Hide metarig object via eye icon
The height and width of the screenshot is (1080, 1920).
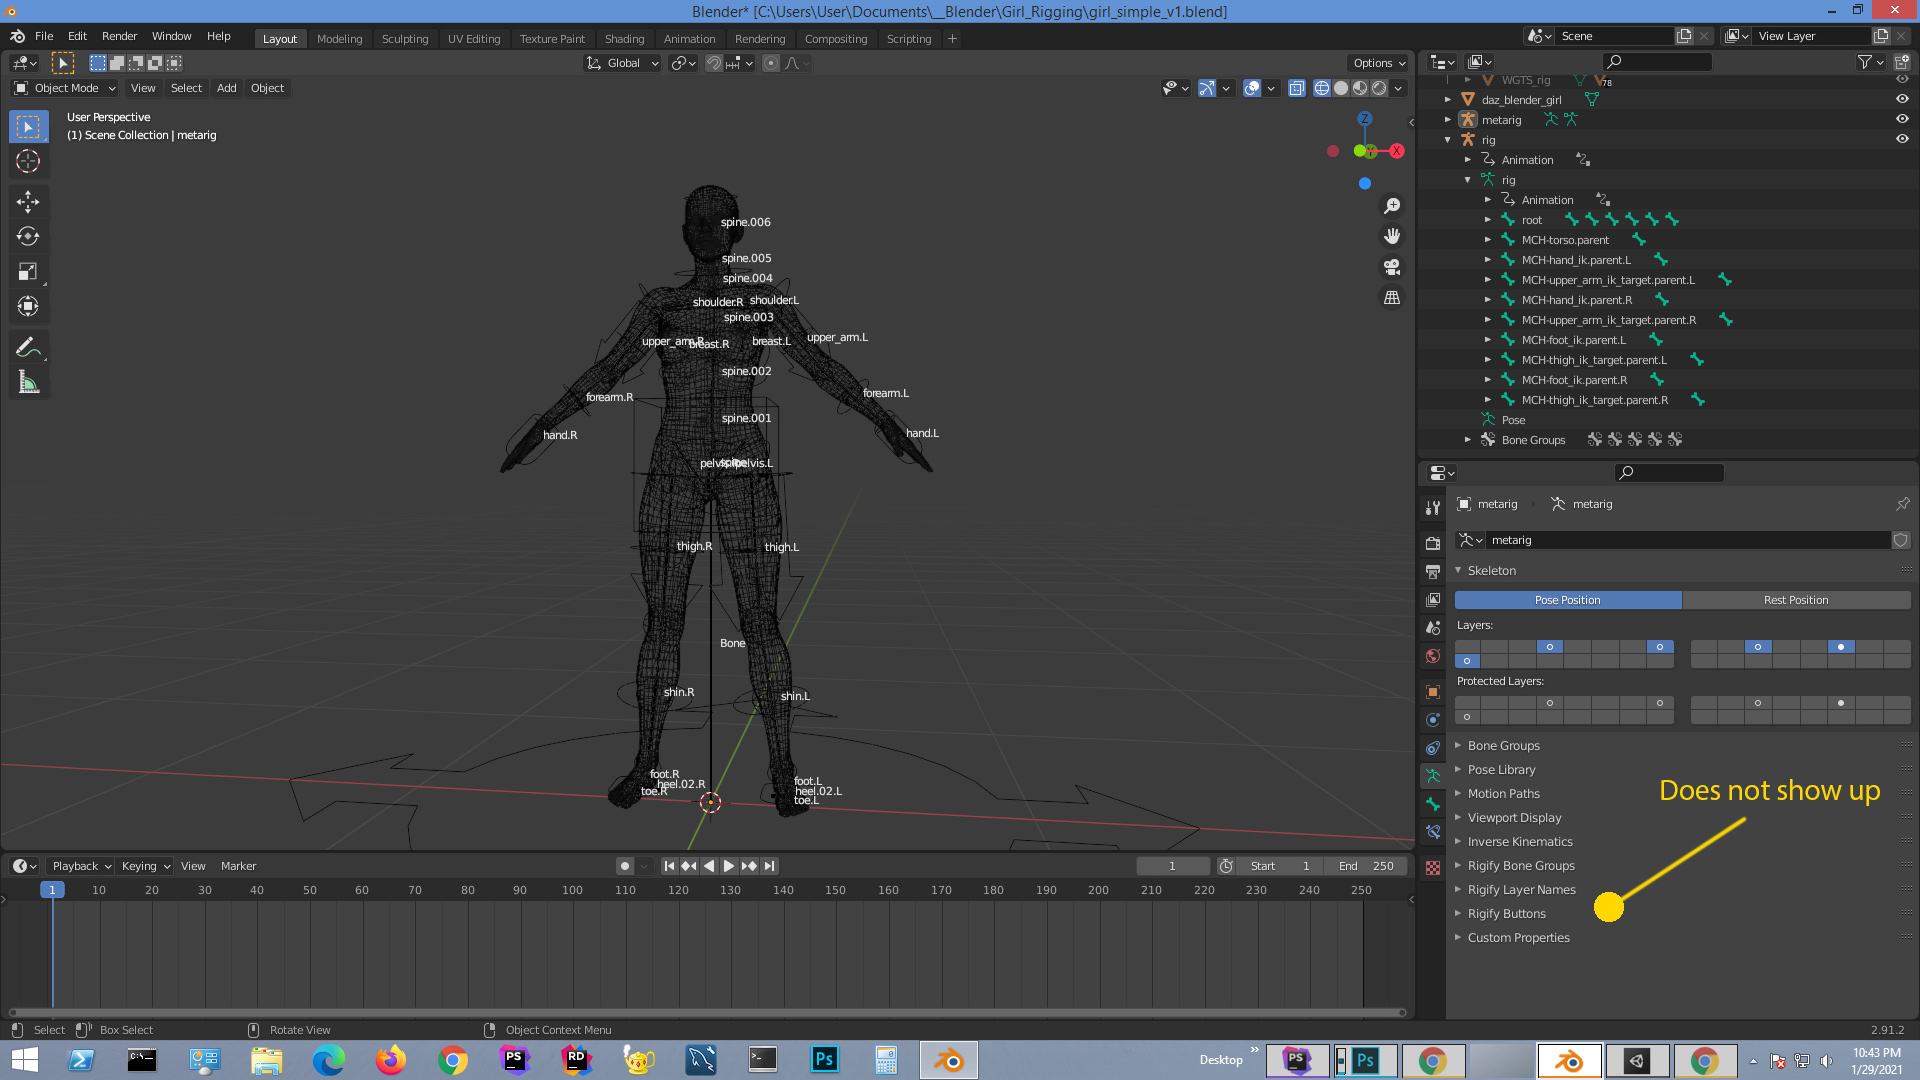tap(1902, 119)
